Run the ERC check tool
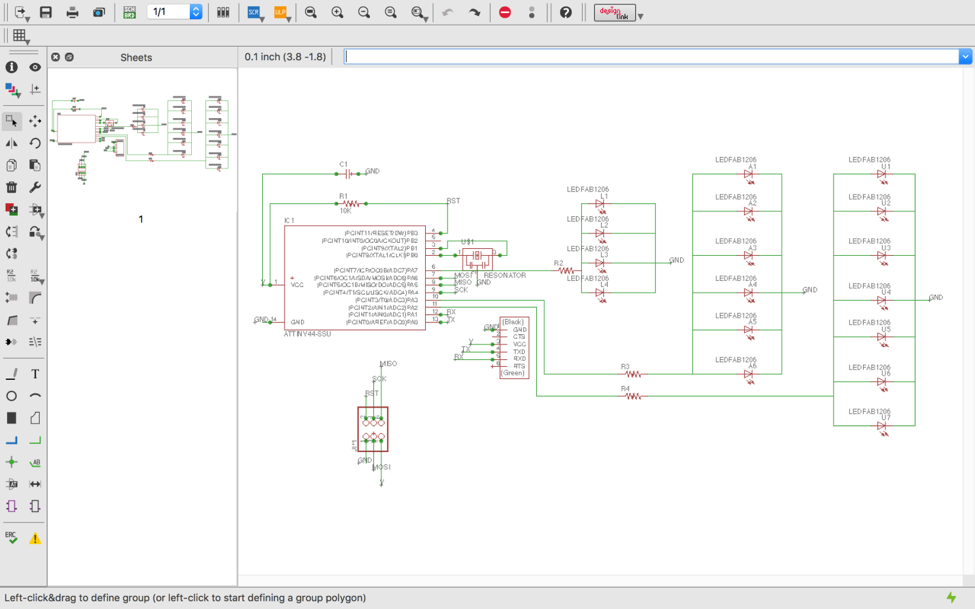This screenshot has height=609, width=975. pyautogui.click(x=12, y=538)
